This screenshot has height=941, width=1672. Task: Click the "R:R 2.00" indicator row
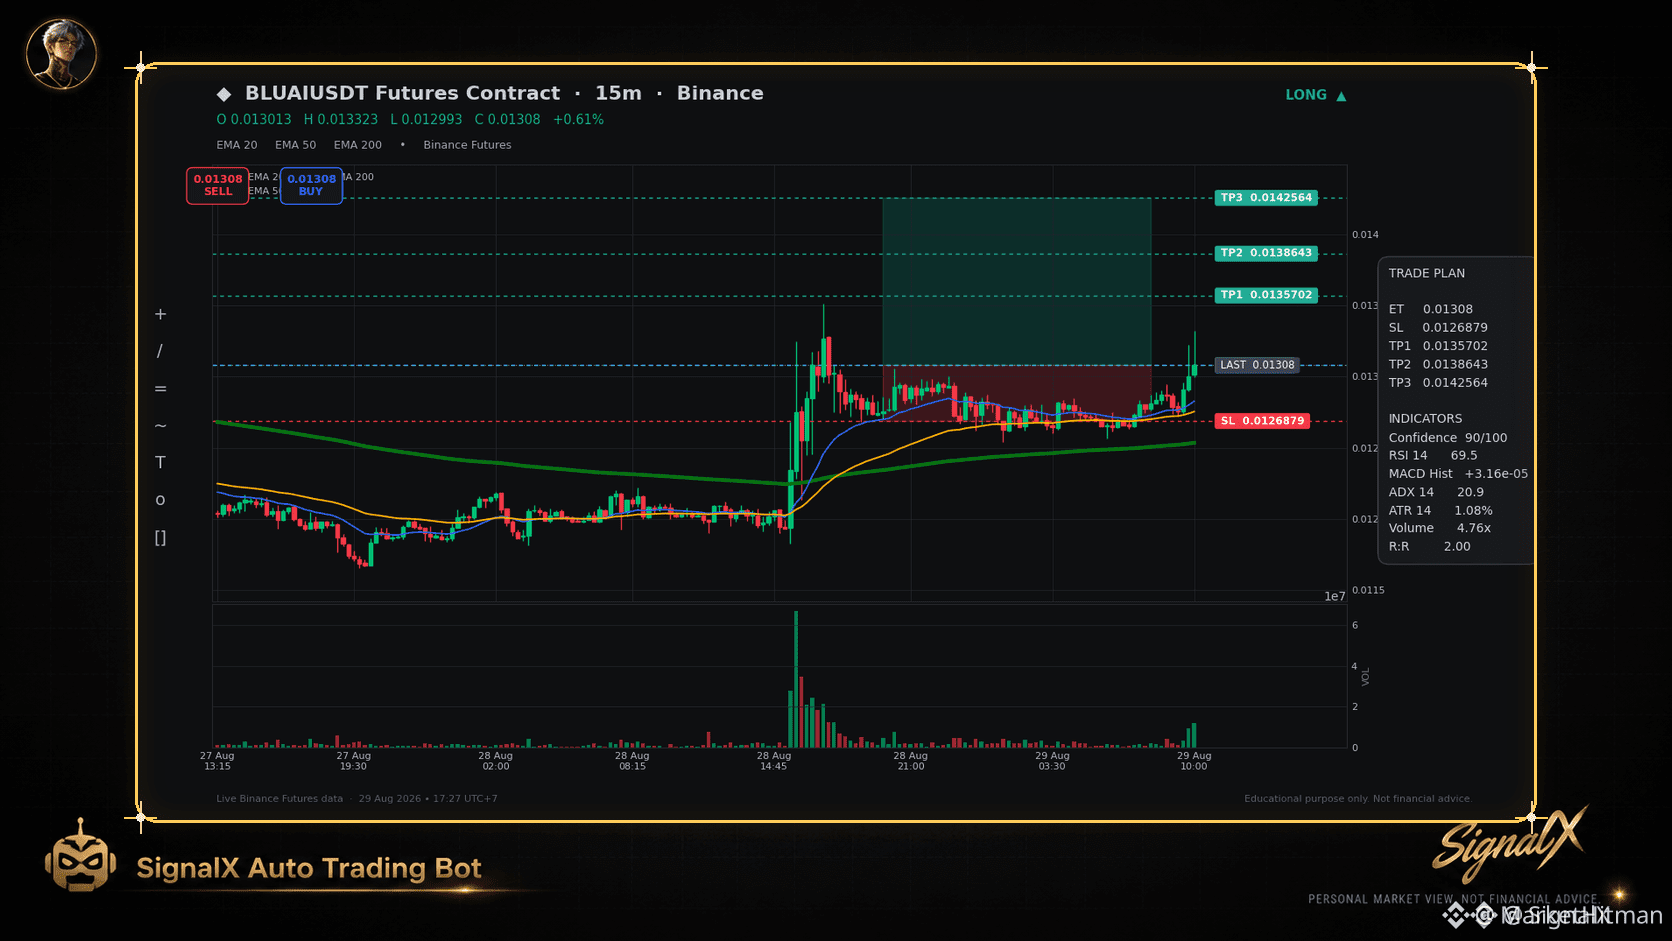click(1430, 547)
